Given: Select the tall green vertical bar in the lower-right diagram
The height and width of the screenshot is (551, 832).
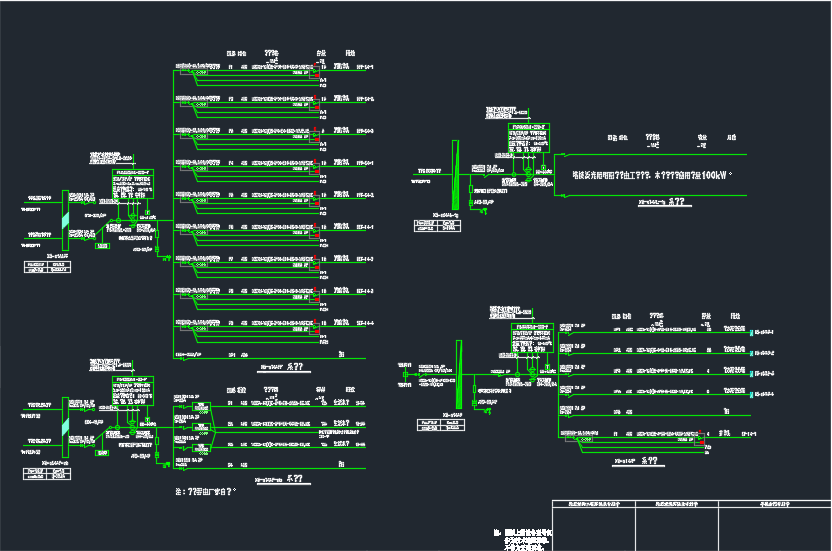Looking at the screenshot, I should click(458, 370).
